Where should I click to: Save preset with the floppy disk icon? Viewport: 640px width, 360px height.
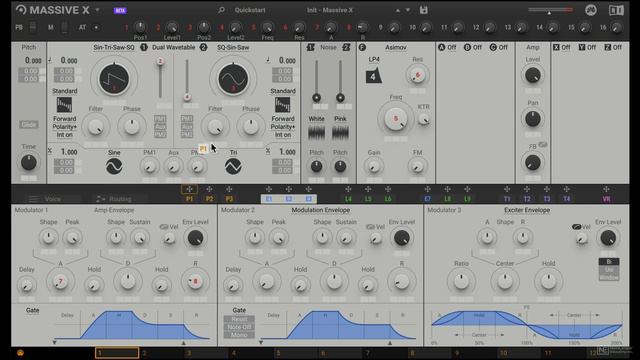coord(424,10)
